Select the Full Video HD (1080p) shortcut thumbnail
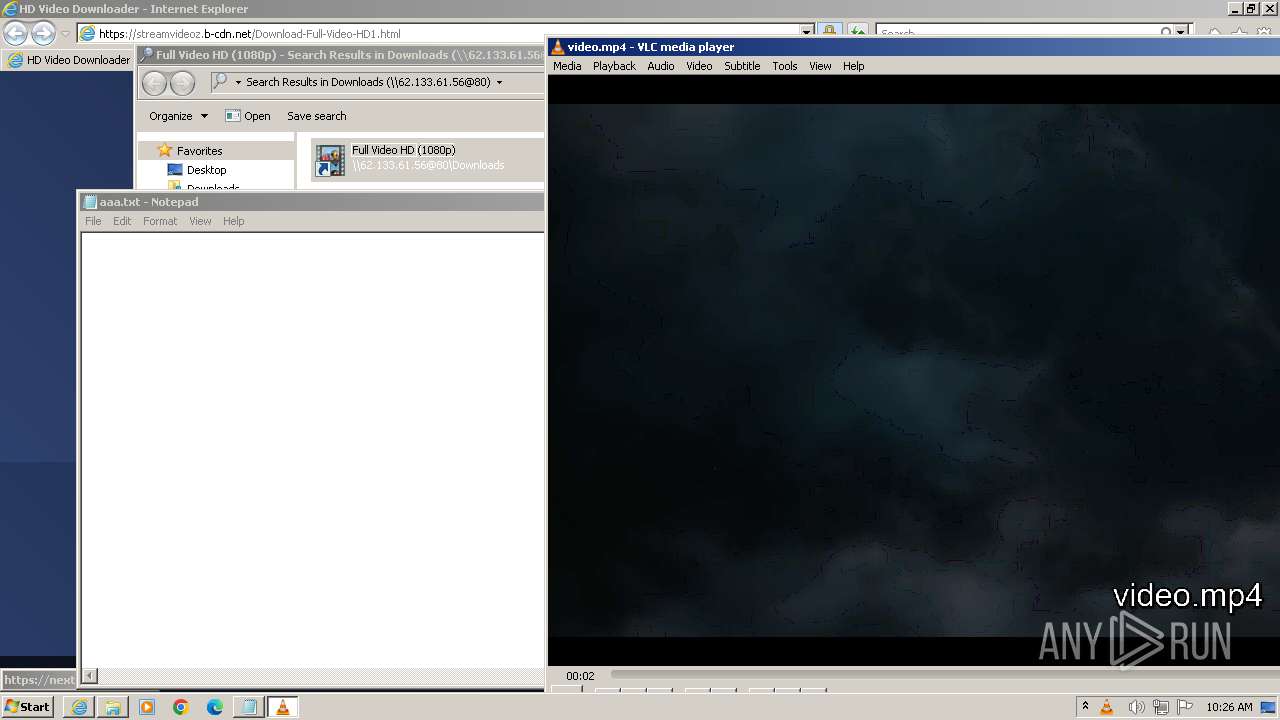 tap(330, 160)
